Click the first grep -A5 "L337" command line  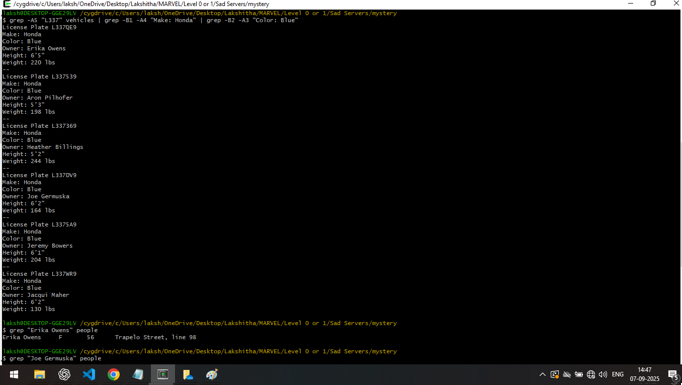click(x=150, y=20)
